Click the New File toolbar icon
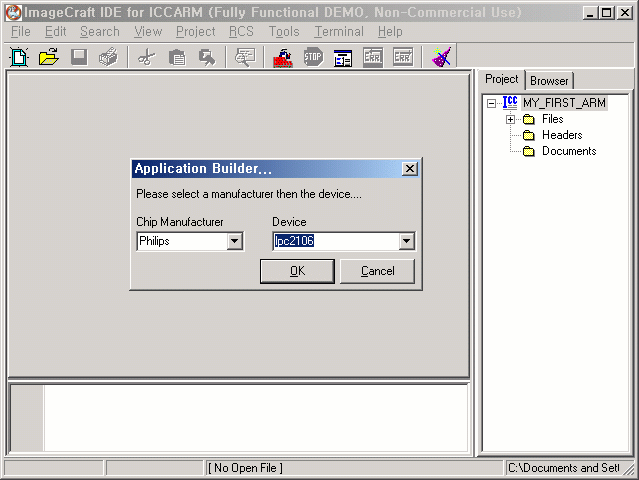This screenshot has height=480, width=639. click(x=19, y=57)
